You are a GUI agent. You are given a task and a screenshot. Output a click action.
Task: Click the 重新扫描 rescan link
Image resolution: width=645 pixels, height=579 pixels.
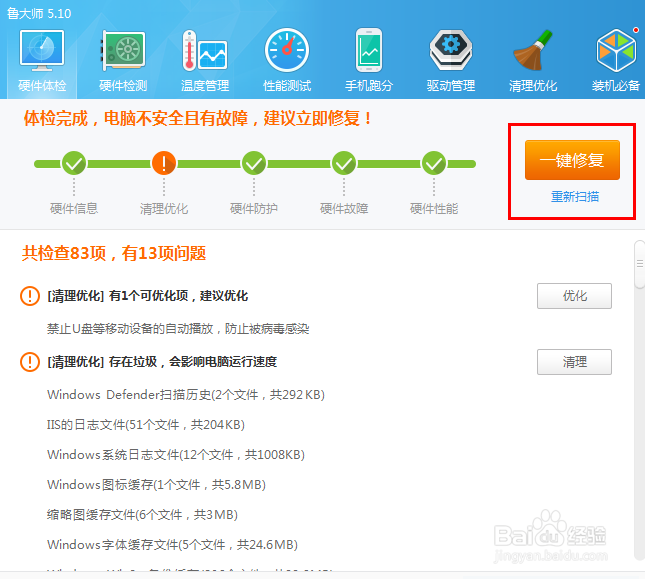pos(575,197)
